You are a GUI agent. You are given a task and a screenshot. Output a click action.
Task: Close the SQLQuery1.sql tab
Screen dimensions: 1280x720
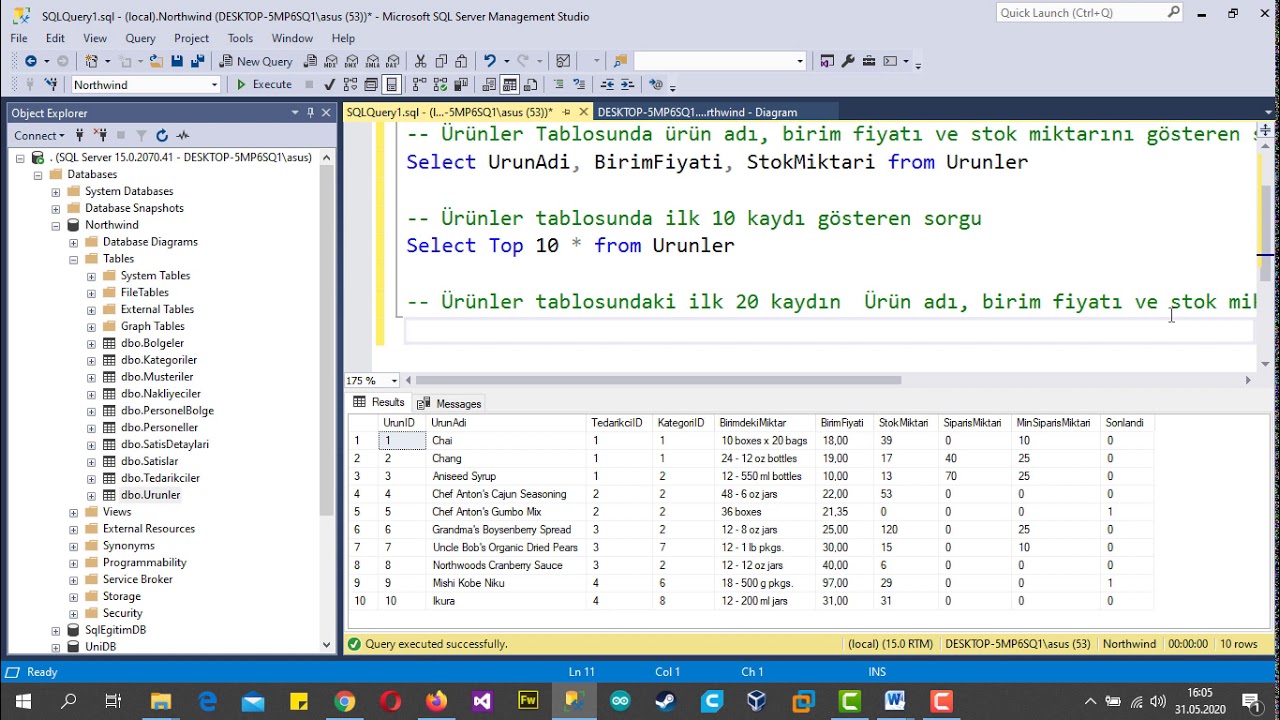pos(584,112)
